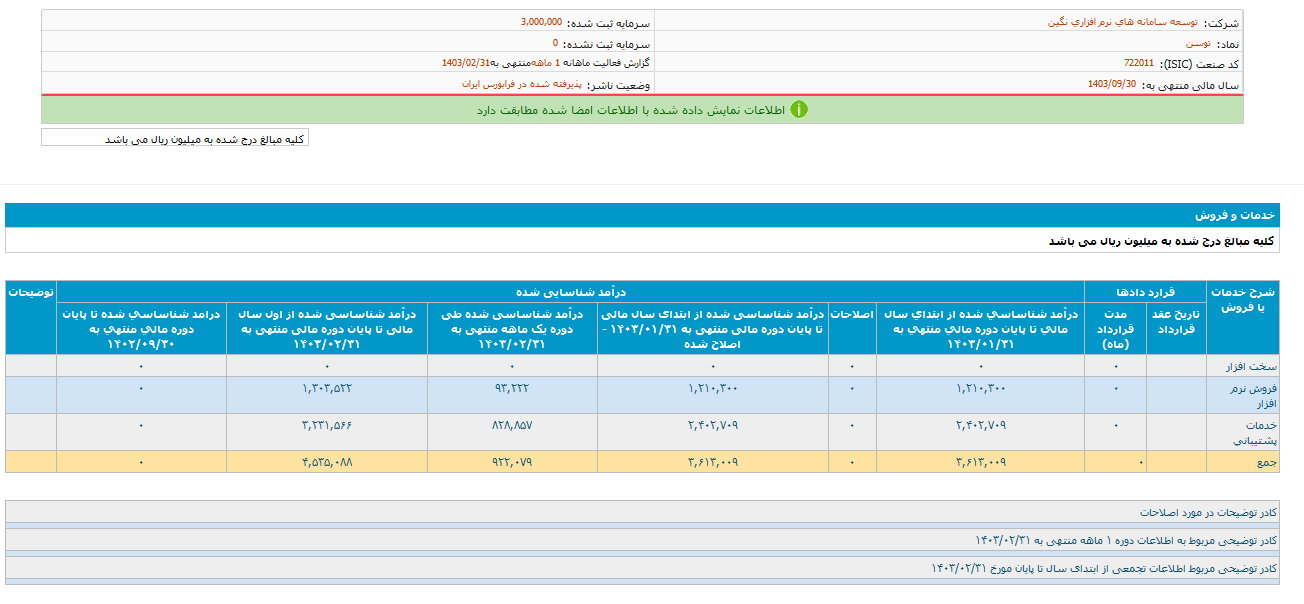The image size is (1304, 604).
Task: Click the قراردادها column group header
Action: (x=1146, y=291)
